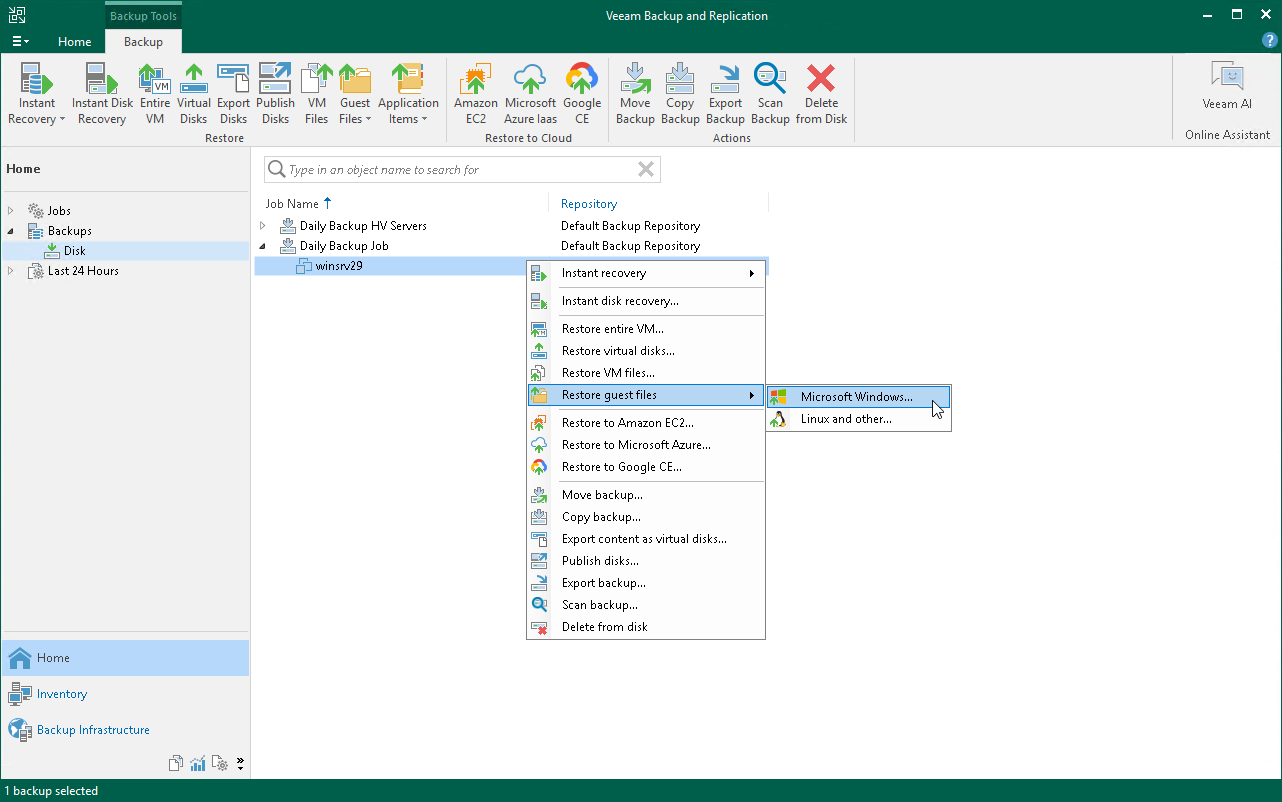Click Google CE ribbon icon
Viewport: 1282px width, 802px height.
tap(582, 94)
